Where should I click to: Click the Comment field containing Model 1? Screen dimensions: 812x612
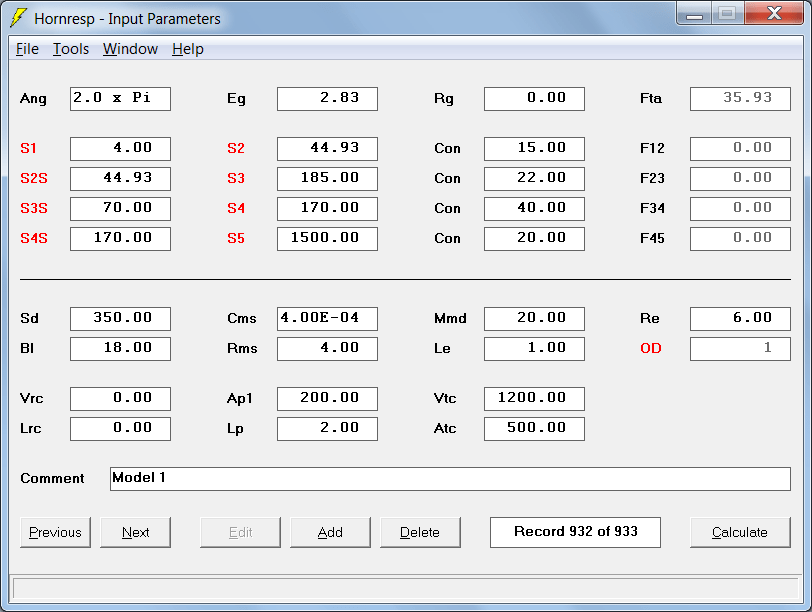[450, 478]
